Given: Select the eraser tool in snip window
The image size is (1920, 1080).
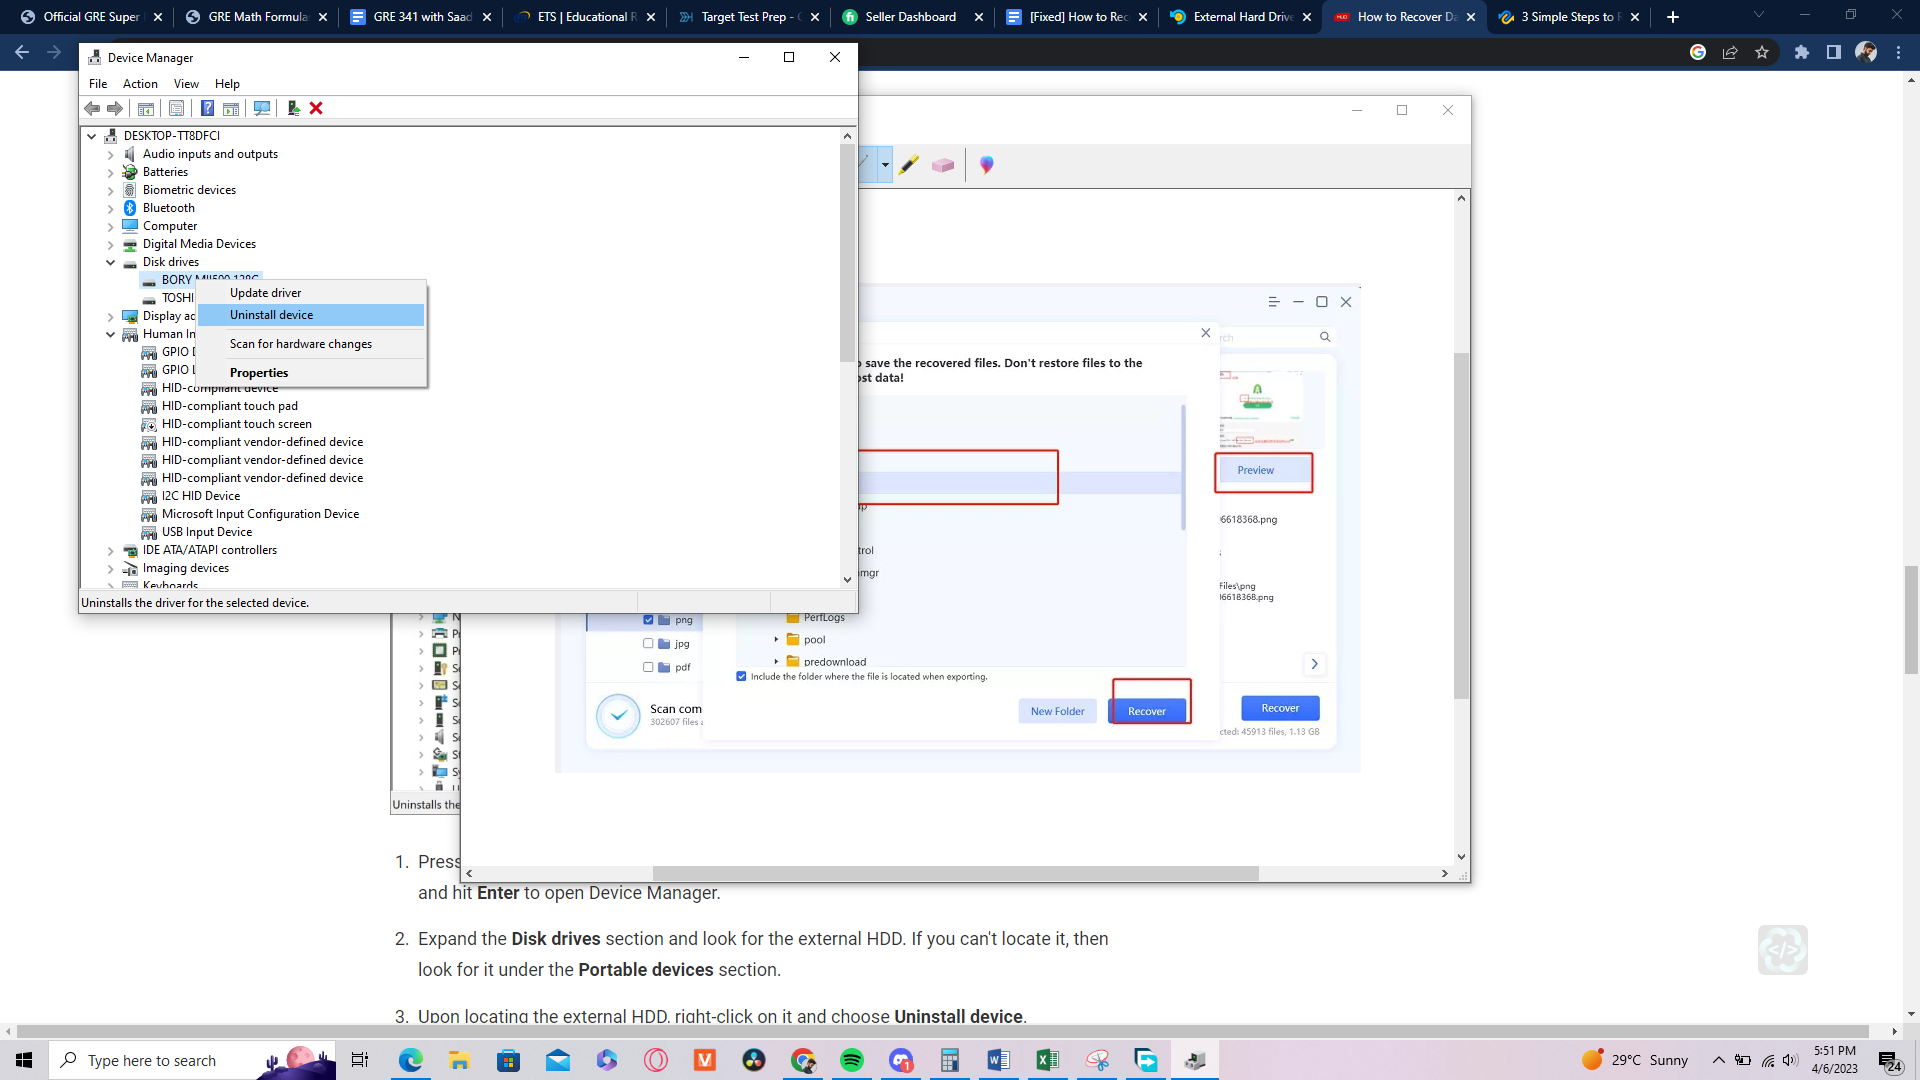Looking at the screenshot, I should 942,165.
